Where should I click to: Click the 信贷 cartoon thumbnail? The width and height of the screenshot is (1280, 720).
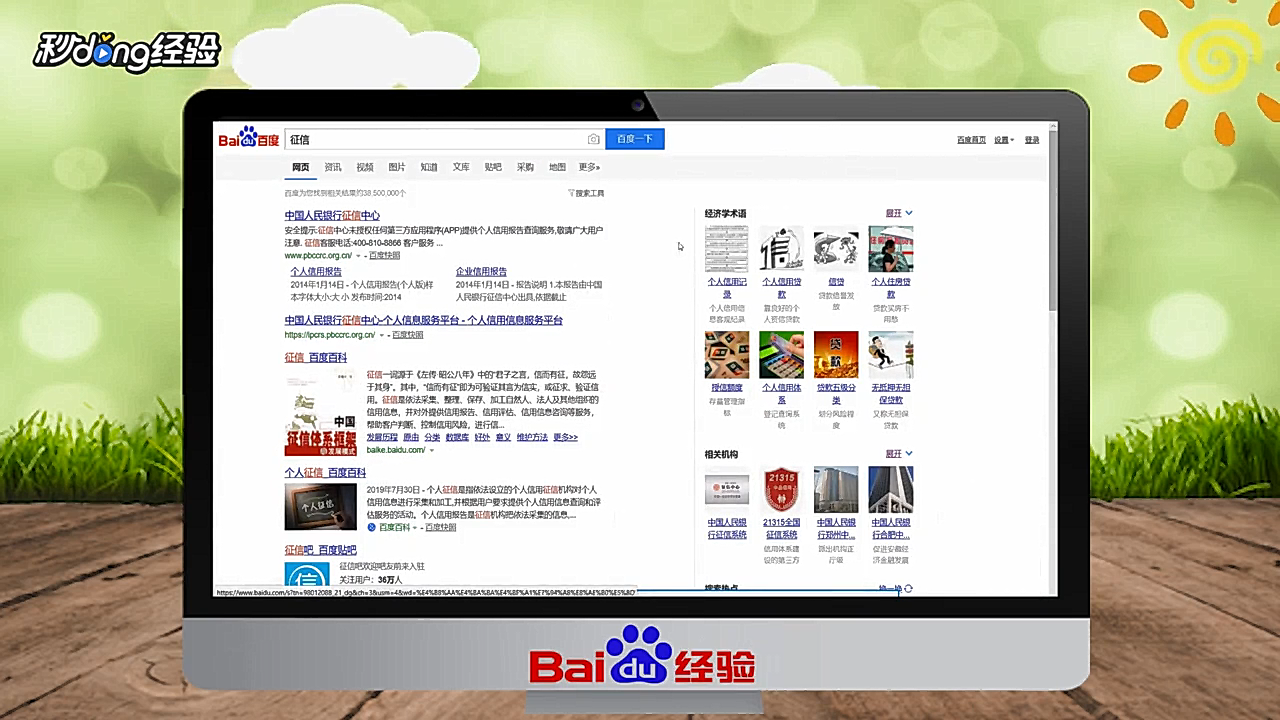click(x=836, y=249)
